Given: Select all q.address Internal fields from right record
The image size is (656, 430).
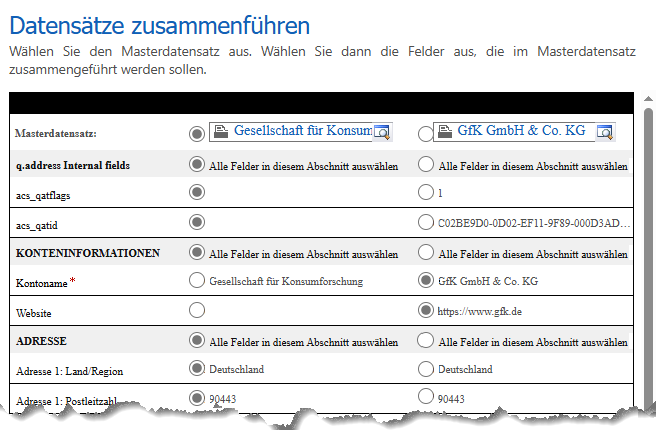Looking at the screenshot, I should click(425, 165).
